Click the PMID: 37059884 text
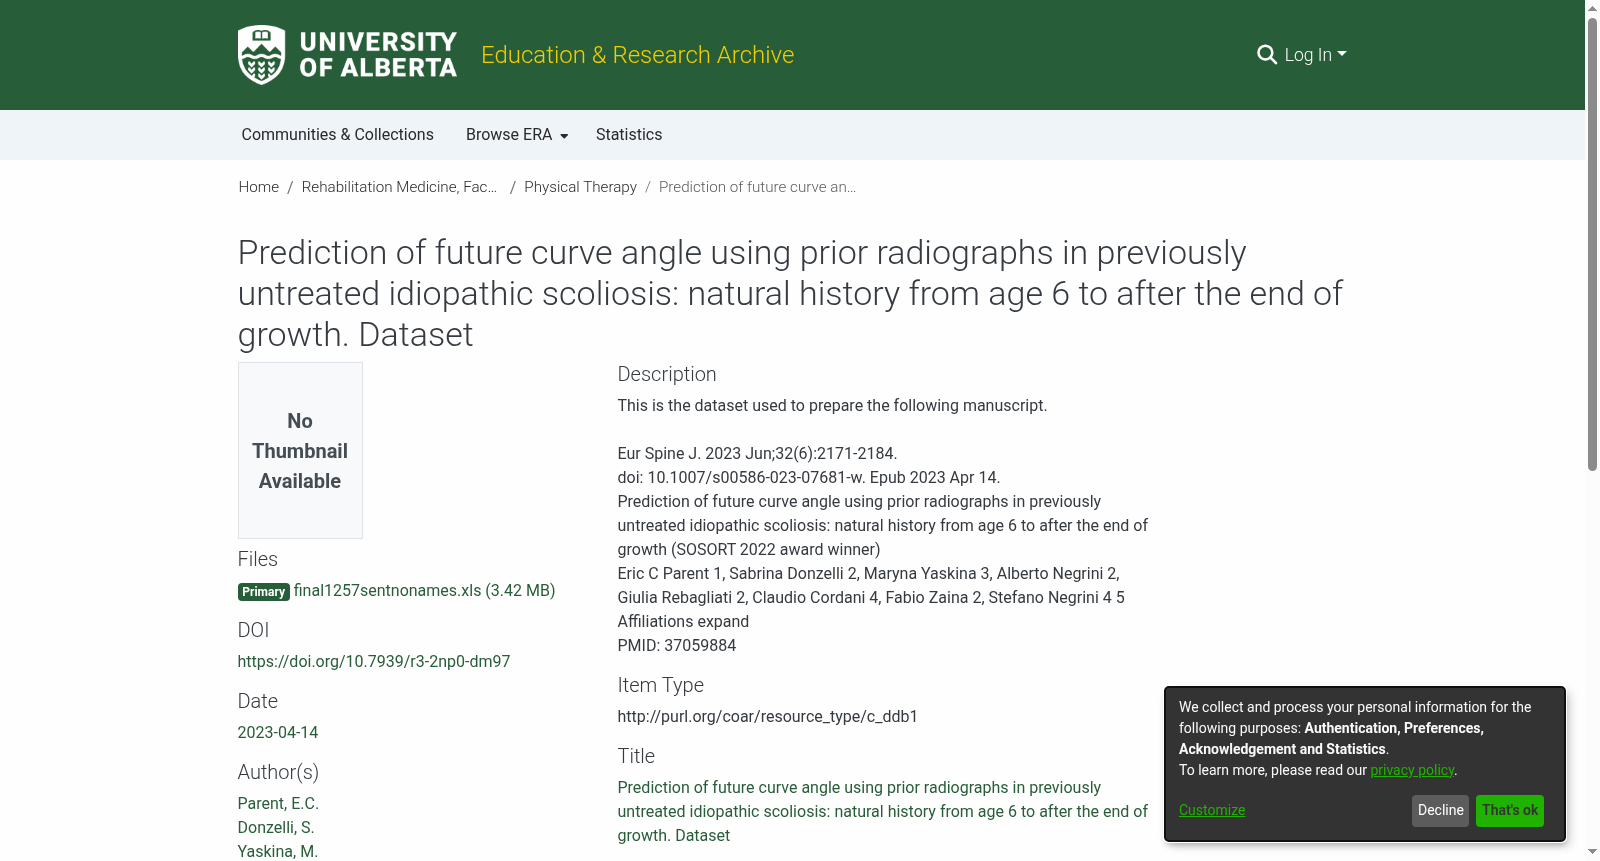 (x=677, y=646)
